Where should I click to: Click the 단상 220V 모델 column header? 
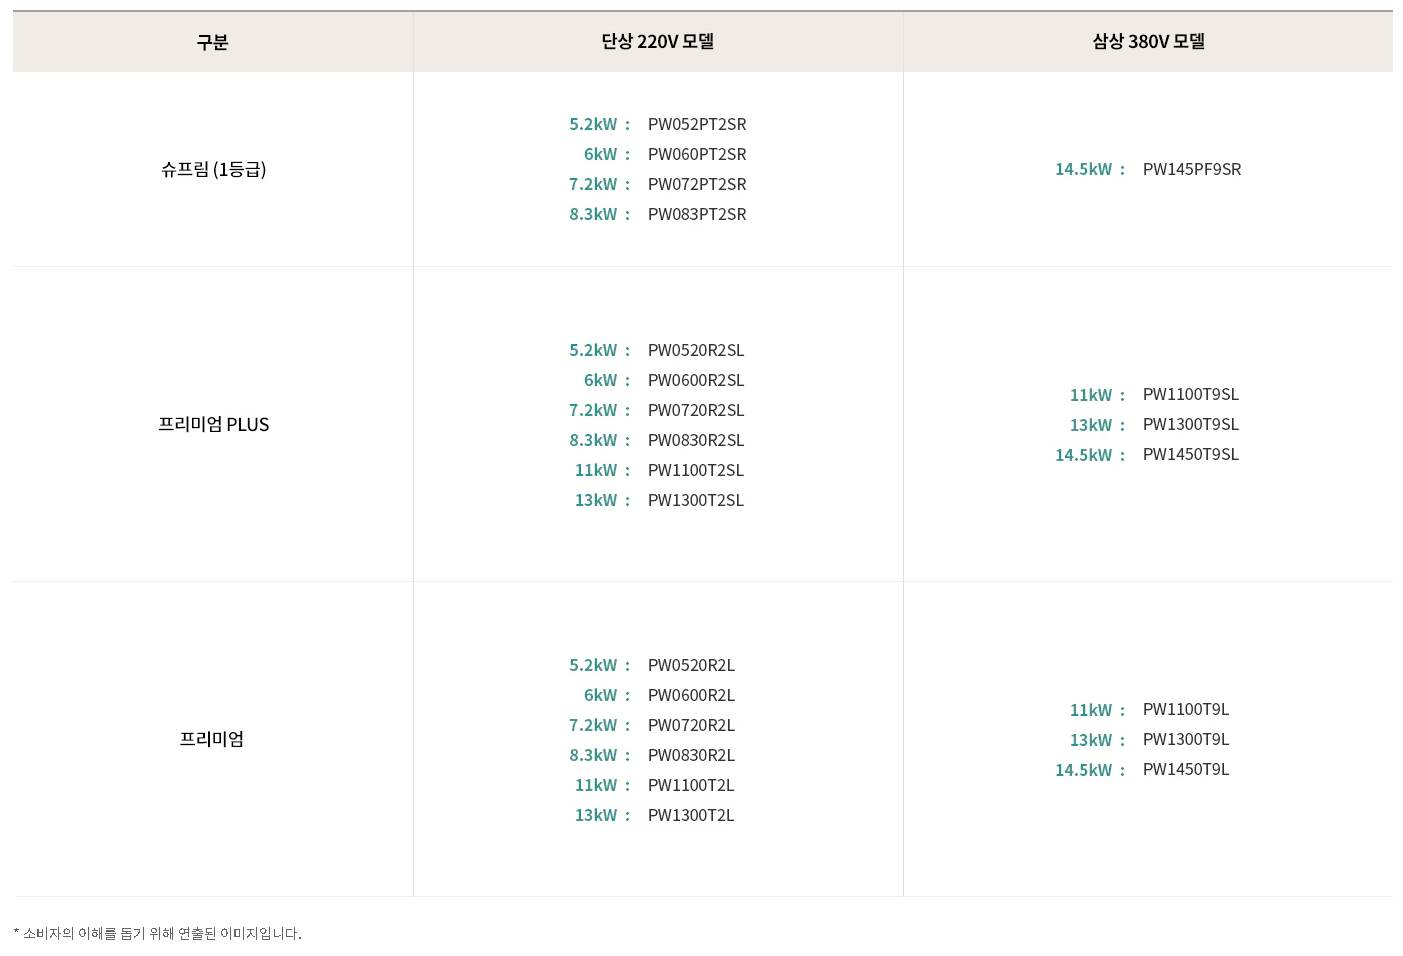coord(657,42)
